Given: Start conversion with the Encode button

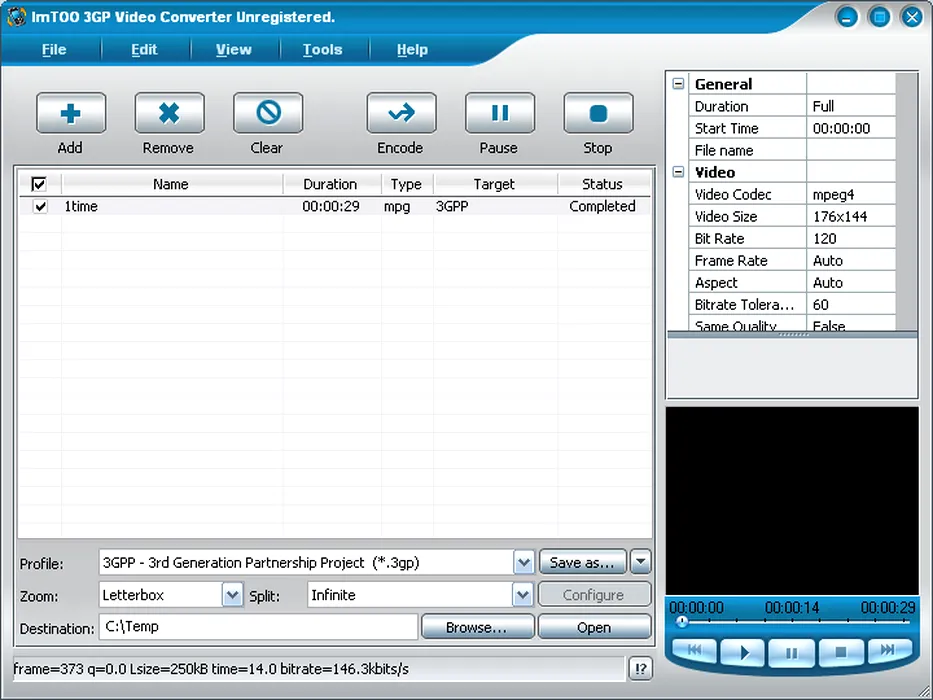Looking at the screenshot, I should point(402,113).
